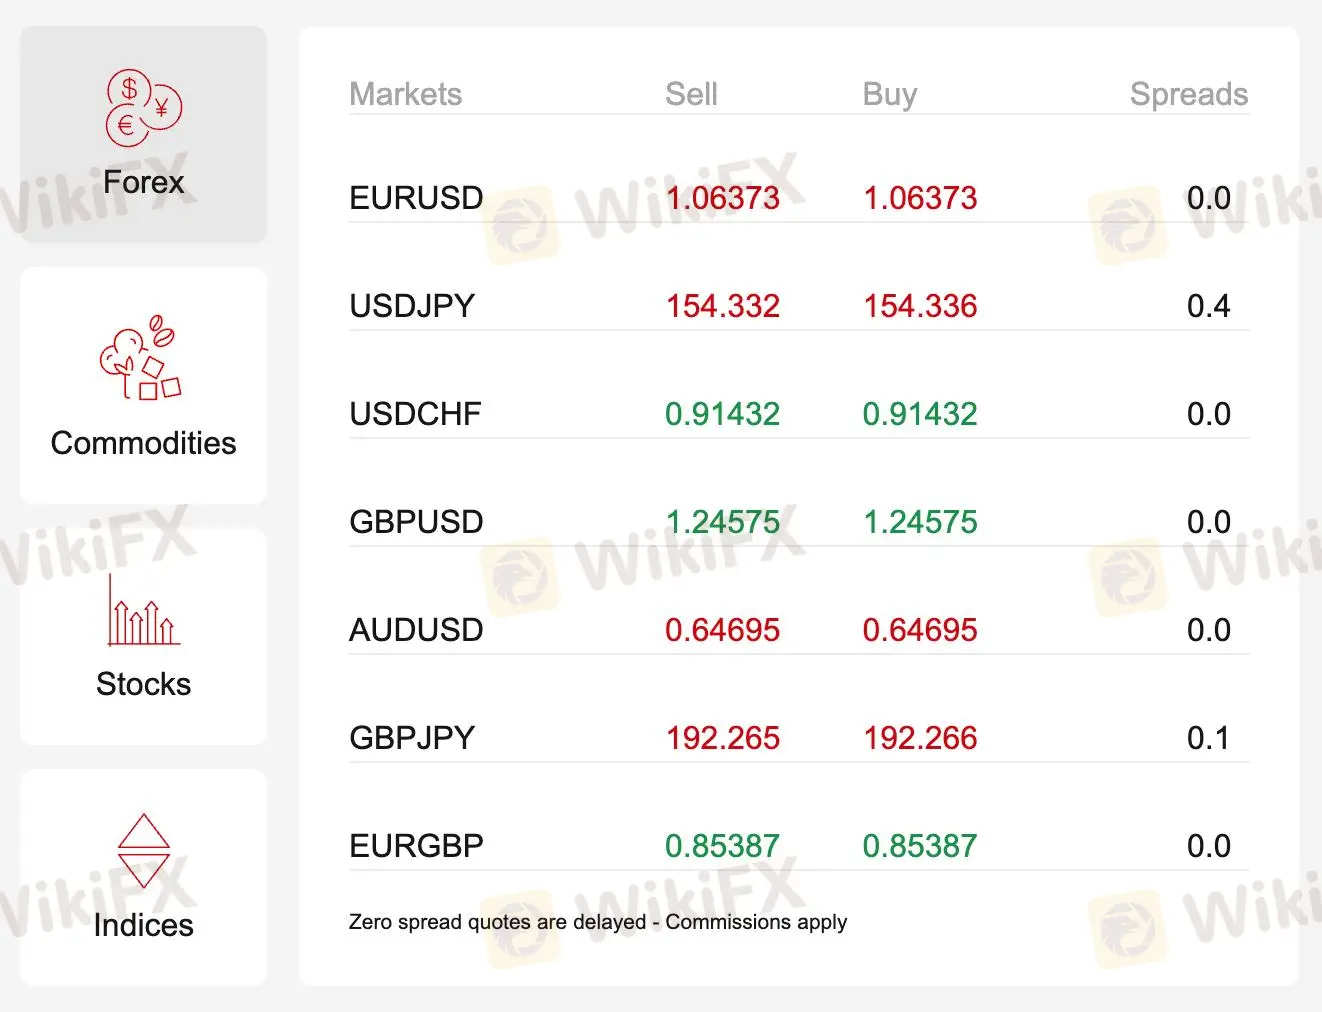This screenshot has height=1012, width=1322.
Task: Click the Stocks bar chart icon
Action: point(143,610)
